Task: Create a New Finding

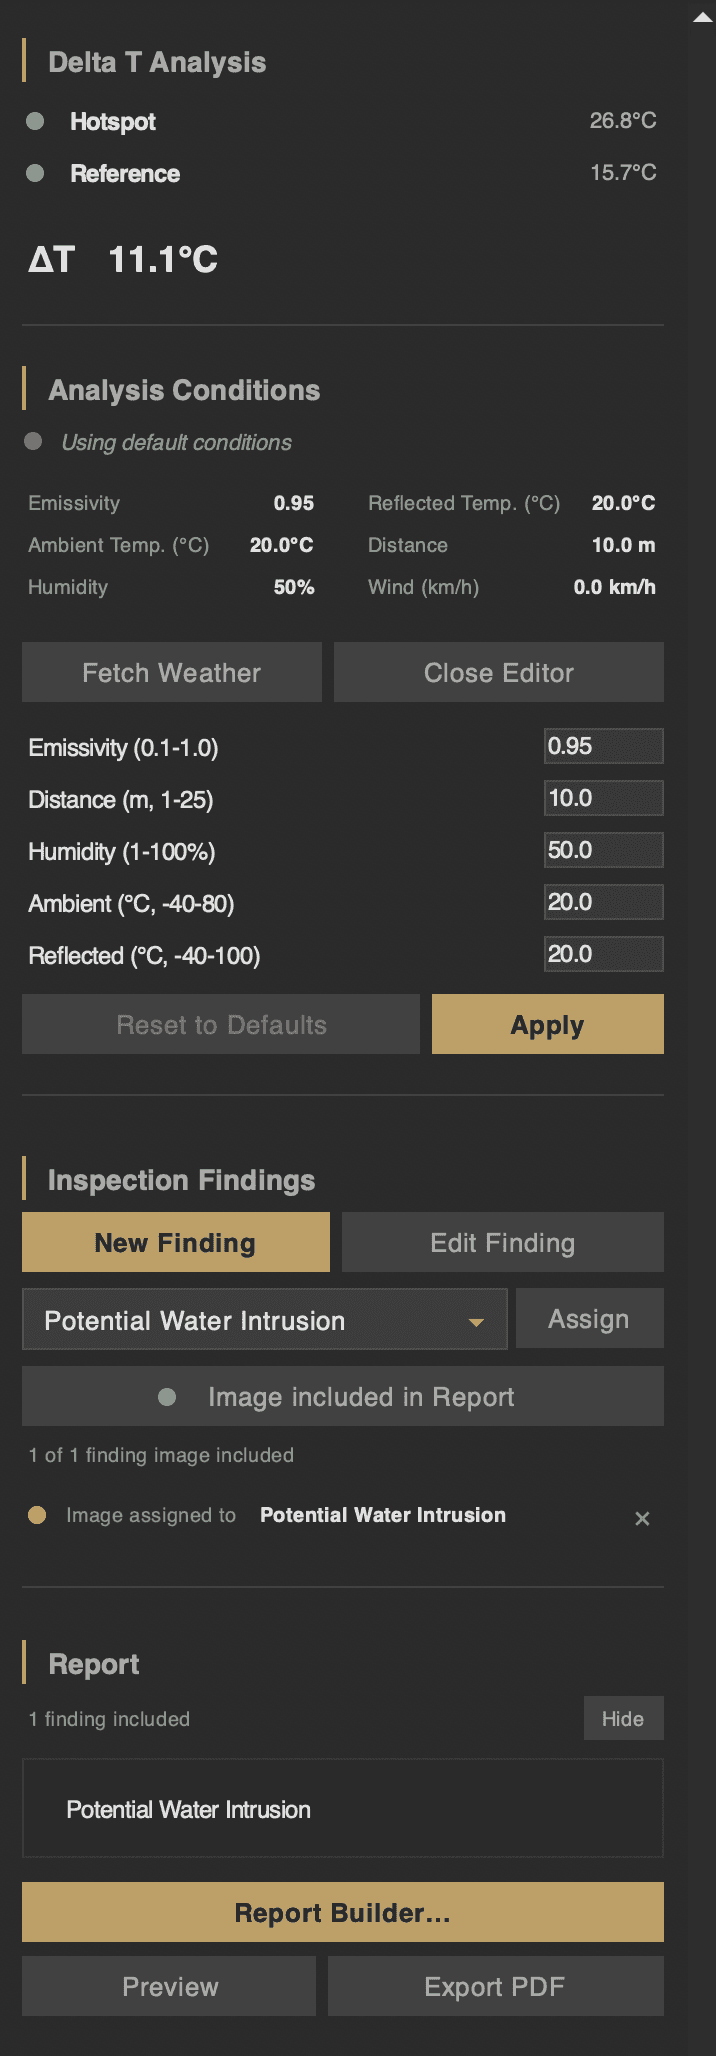Action: (x=176, y=1242)
